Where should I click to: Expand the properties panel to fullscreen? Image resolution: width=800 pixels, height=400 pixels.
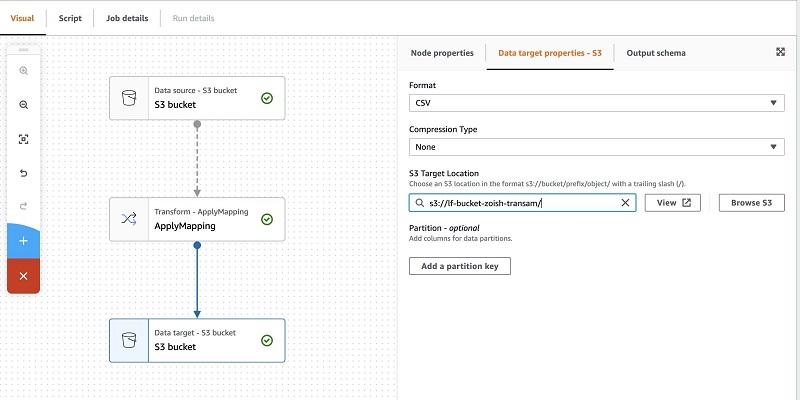tap(780, 52)
